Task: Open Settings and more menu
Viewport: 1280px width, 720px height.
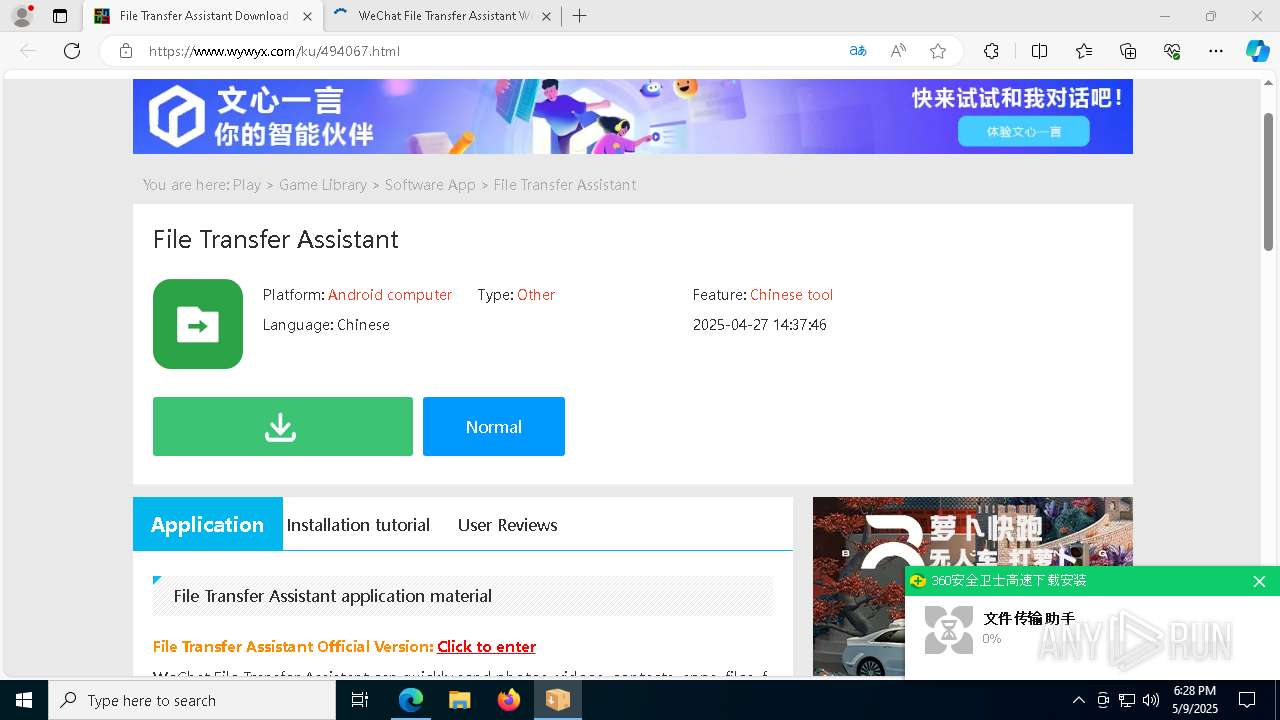Action: tap(1216, 51)
